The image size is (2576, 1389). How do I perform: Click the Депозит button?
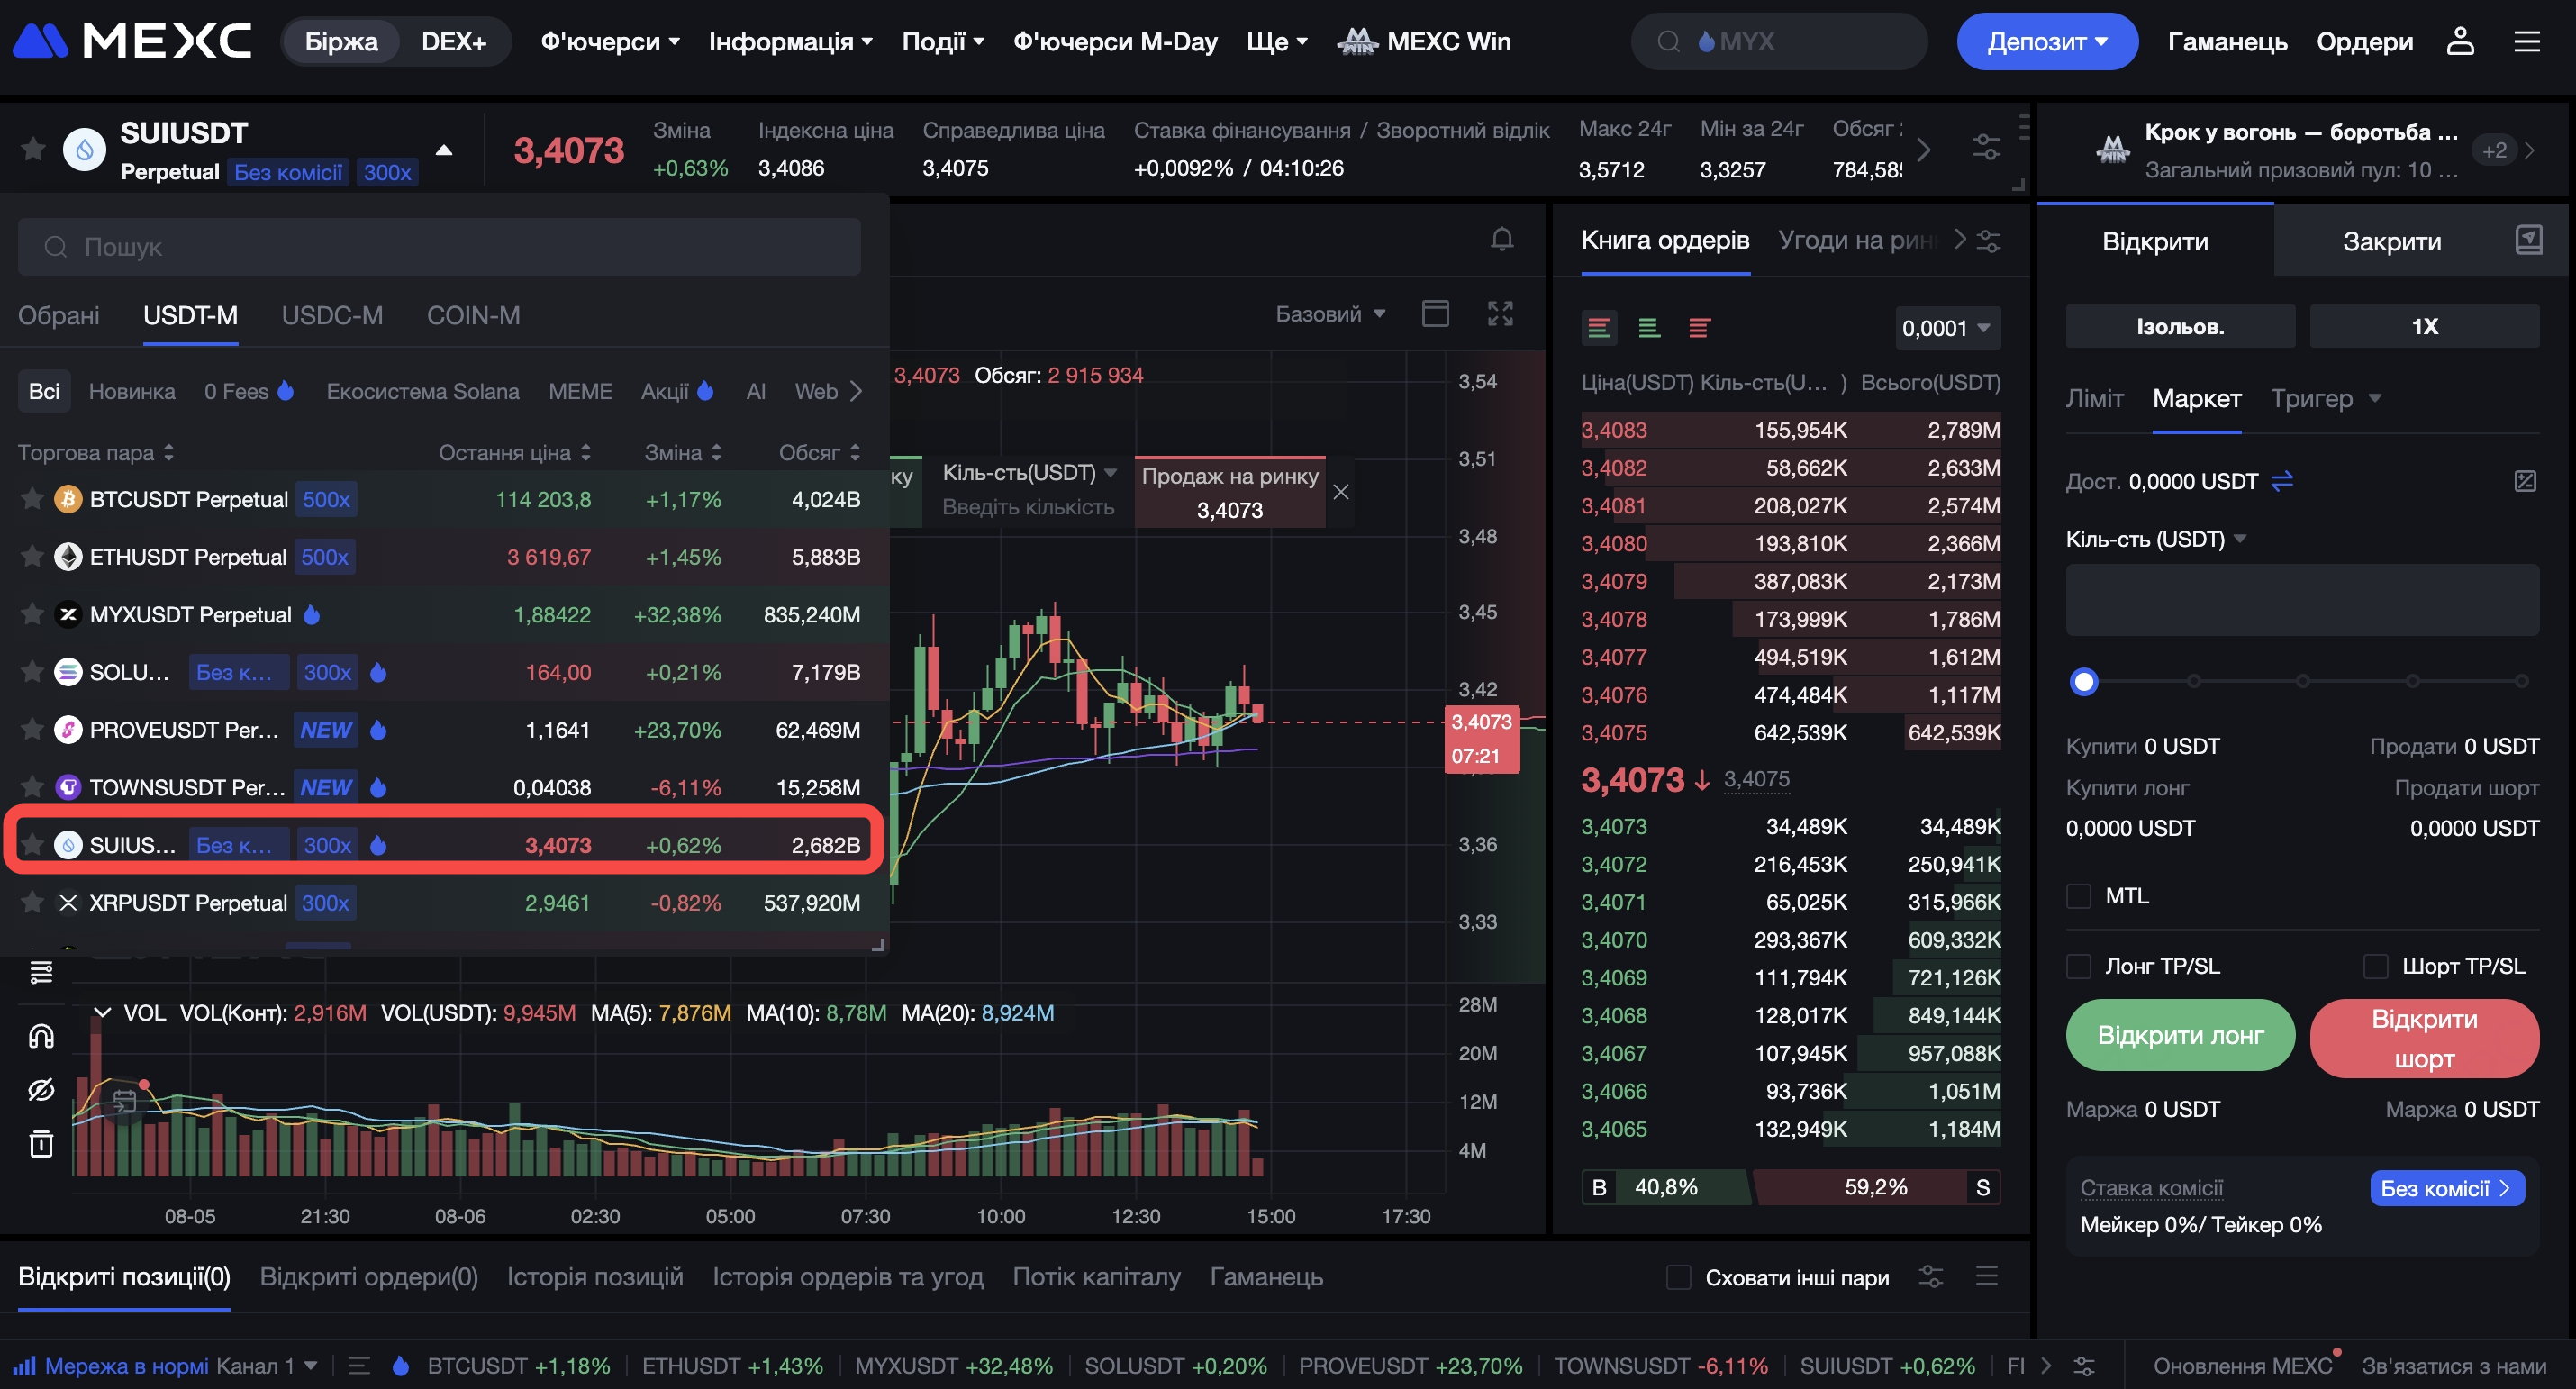coord(2046,42)
